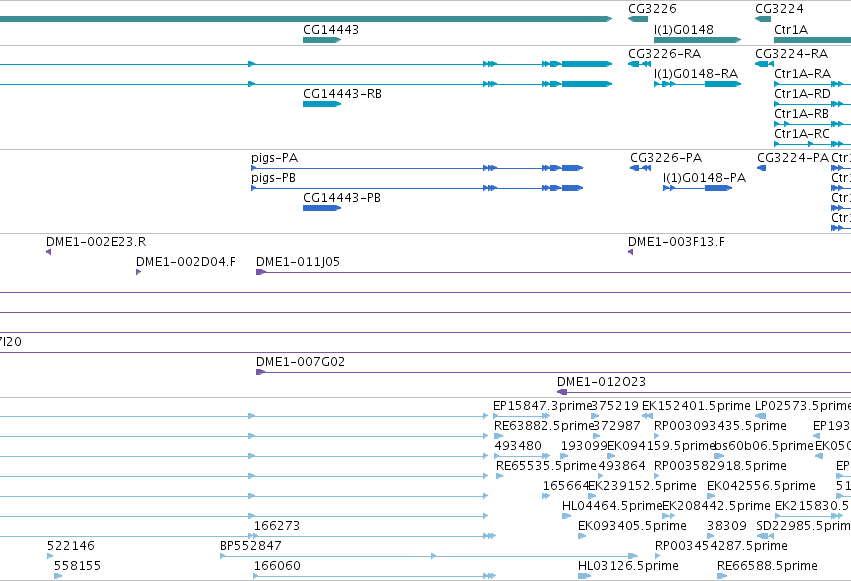This screenshot has height=581, width=851.
Task: Select the l(1)G0148 gene bar
Action: tap(697, 40)
